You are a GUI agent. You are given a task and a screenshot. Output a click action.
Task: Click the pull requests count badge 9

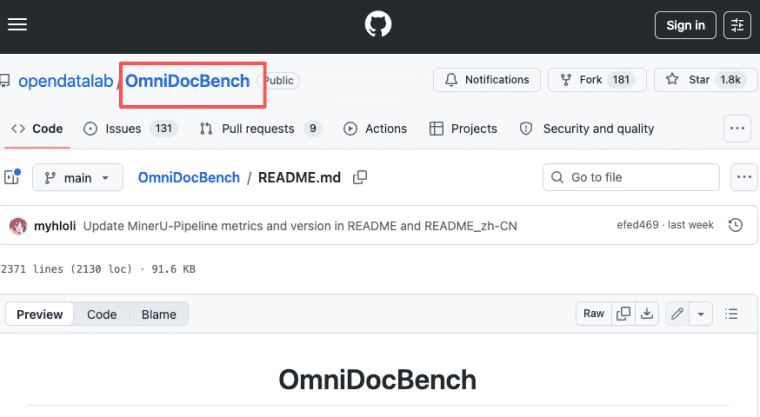(313, 128)
